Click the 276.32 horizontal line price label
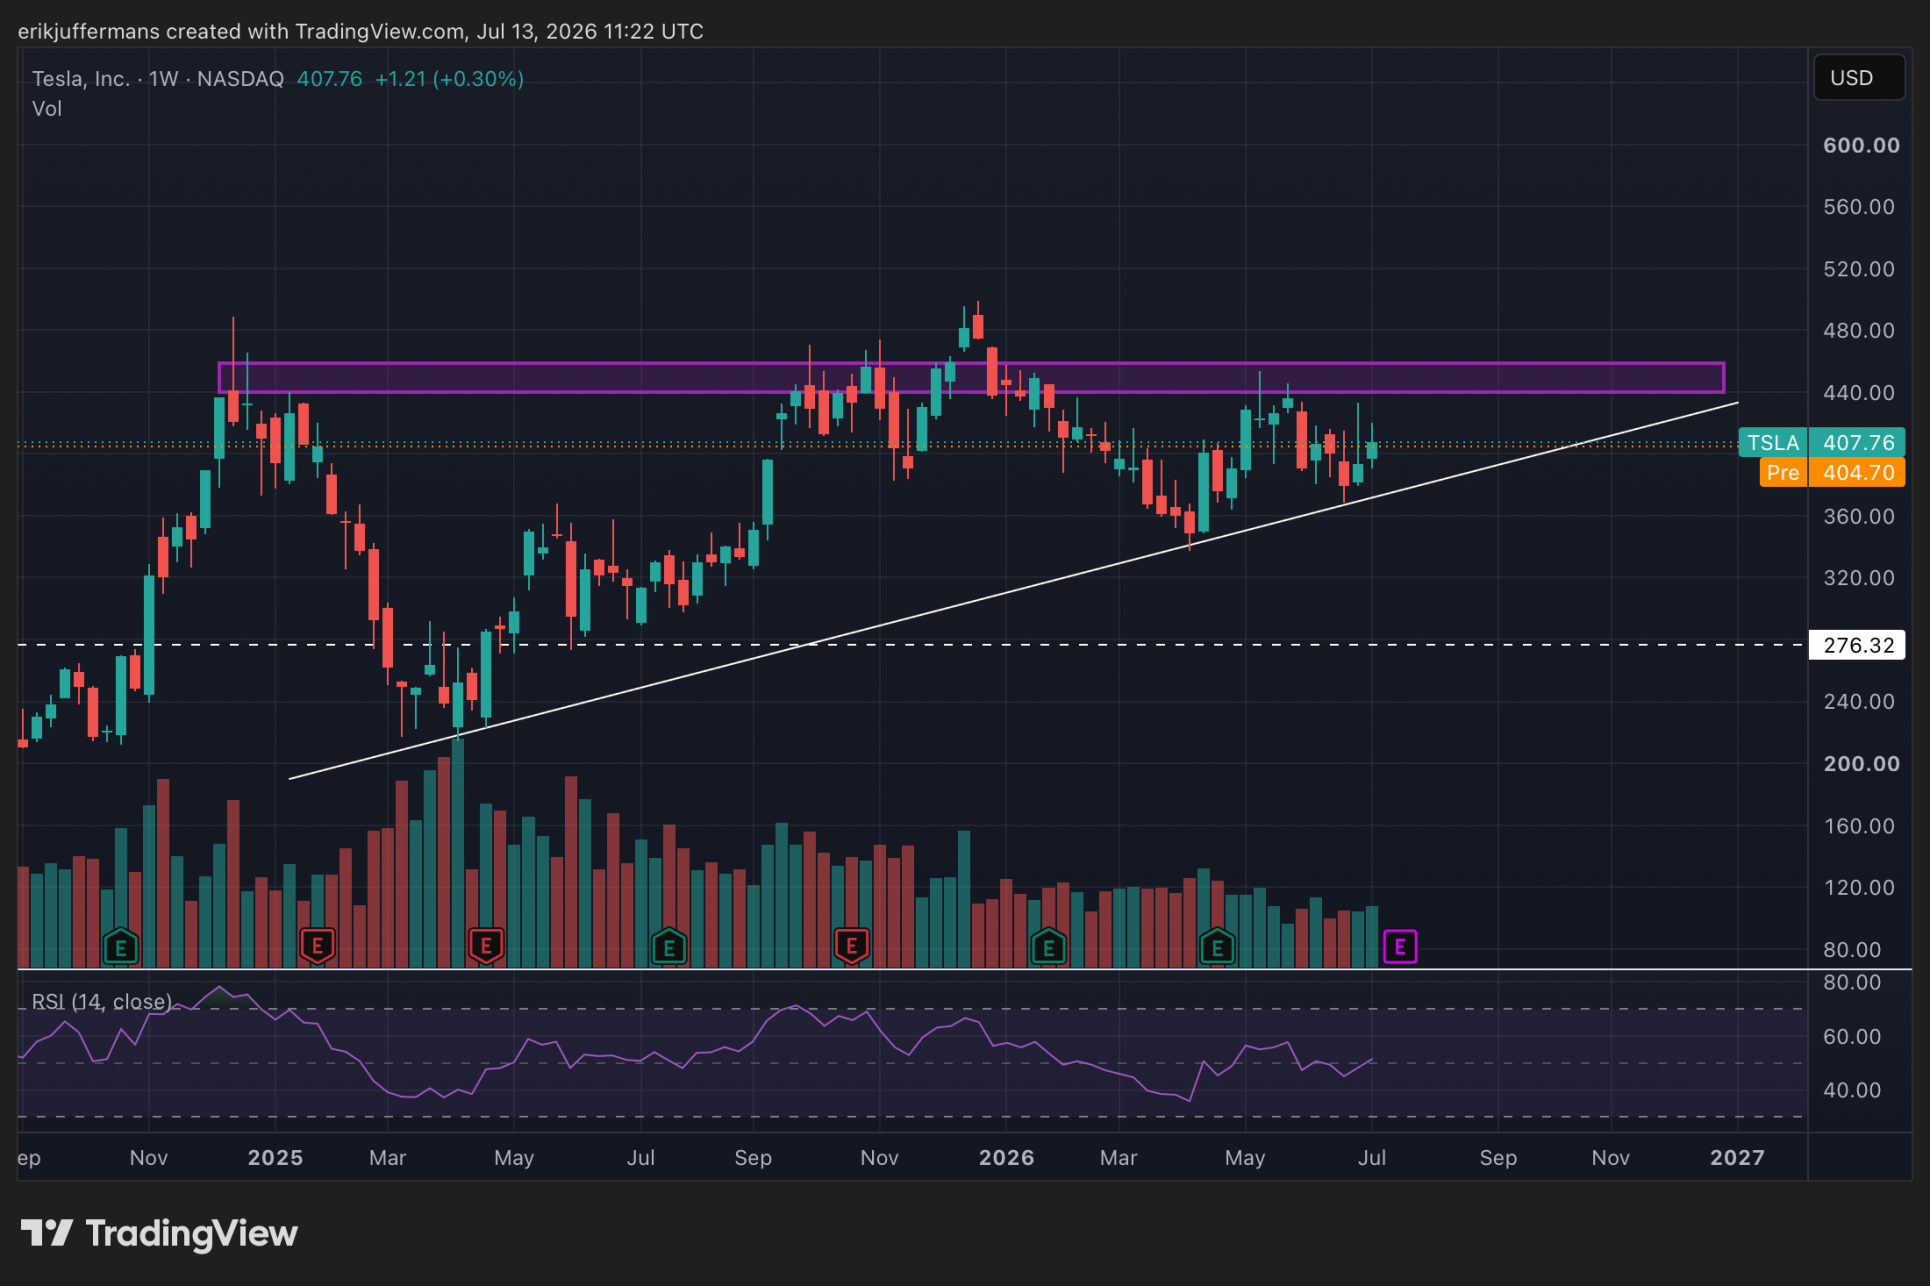The image size is (1930, 1286). click(x=1857, y=645)
